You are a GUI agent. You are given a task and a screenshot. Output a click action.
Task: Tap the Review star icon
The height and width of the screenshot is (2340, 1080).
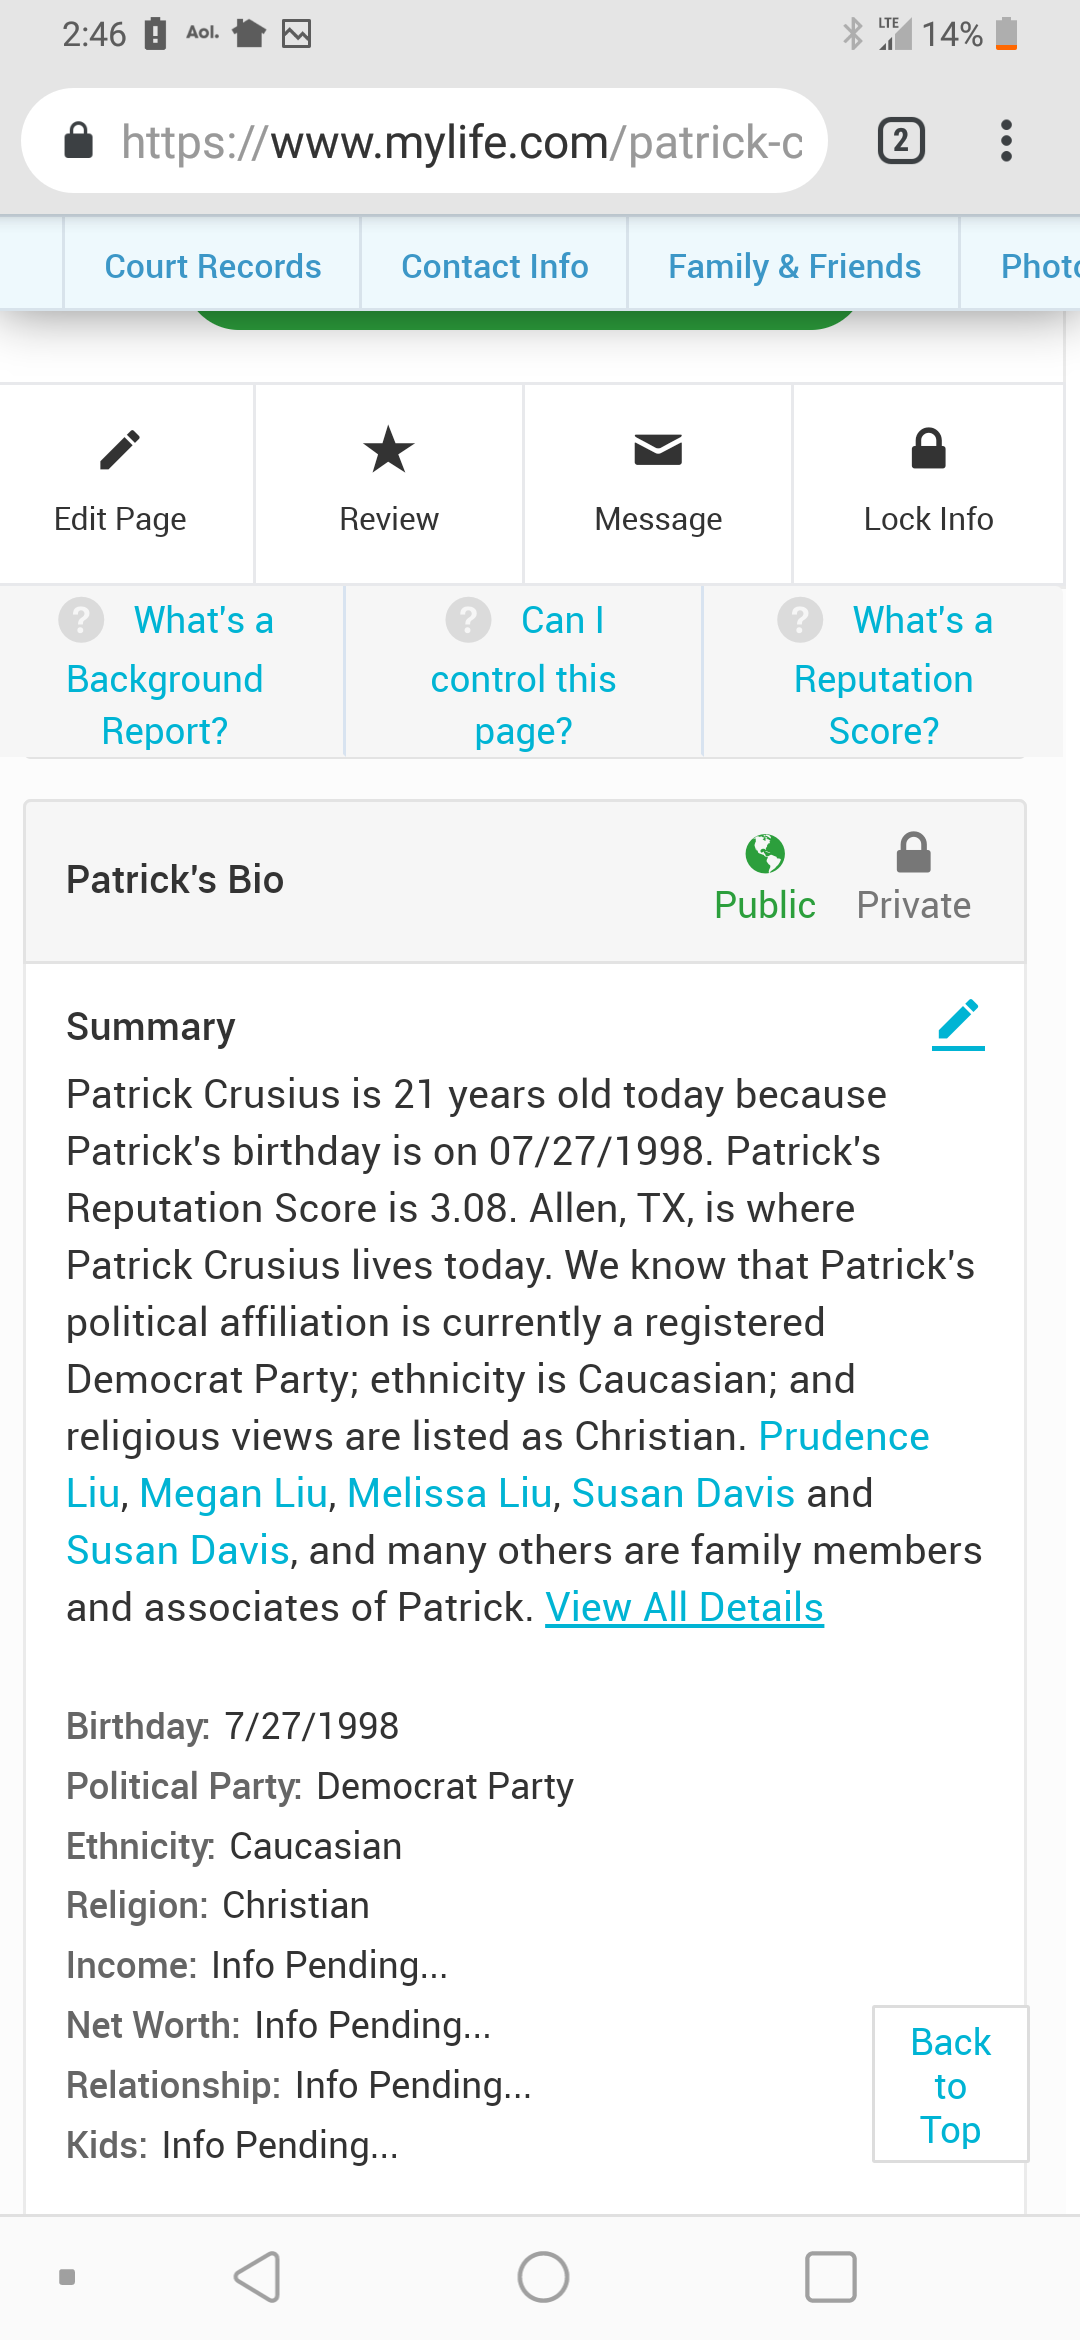point(388,451)
